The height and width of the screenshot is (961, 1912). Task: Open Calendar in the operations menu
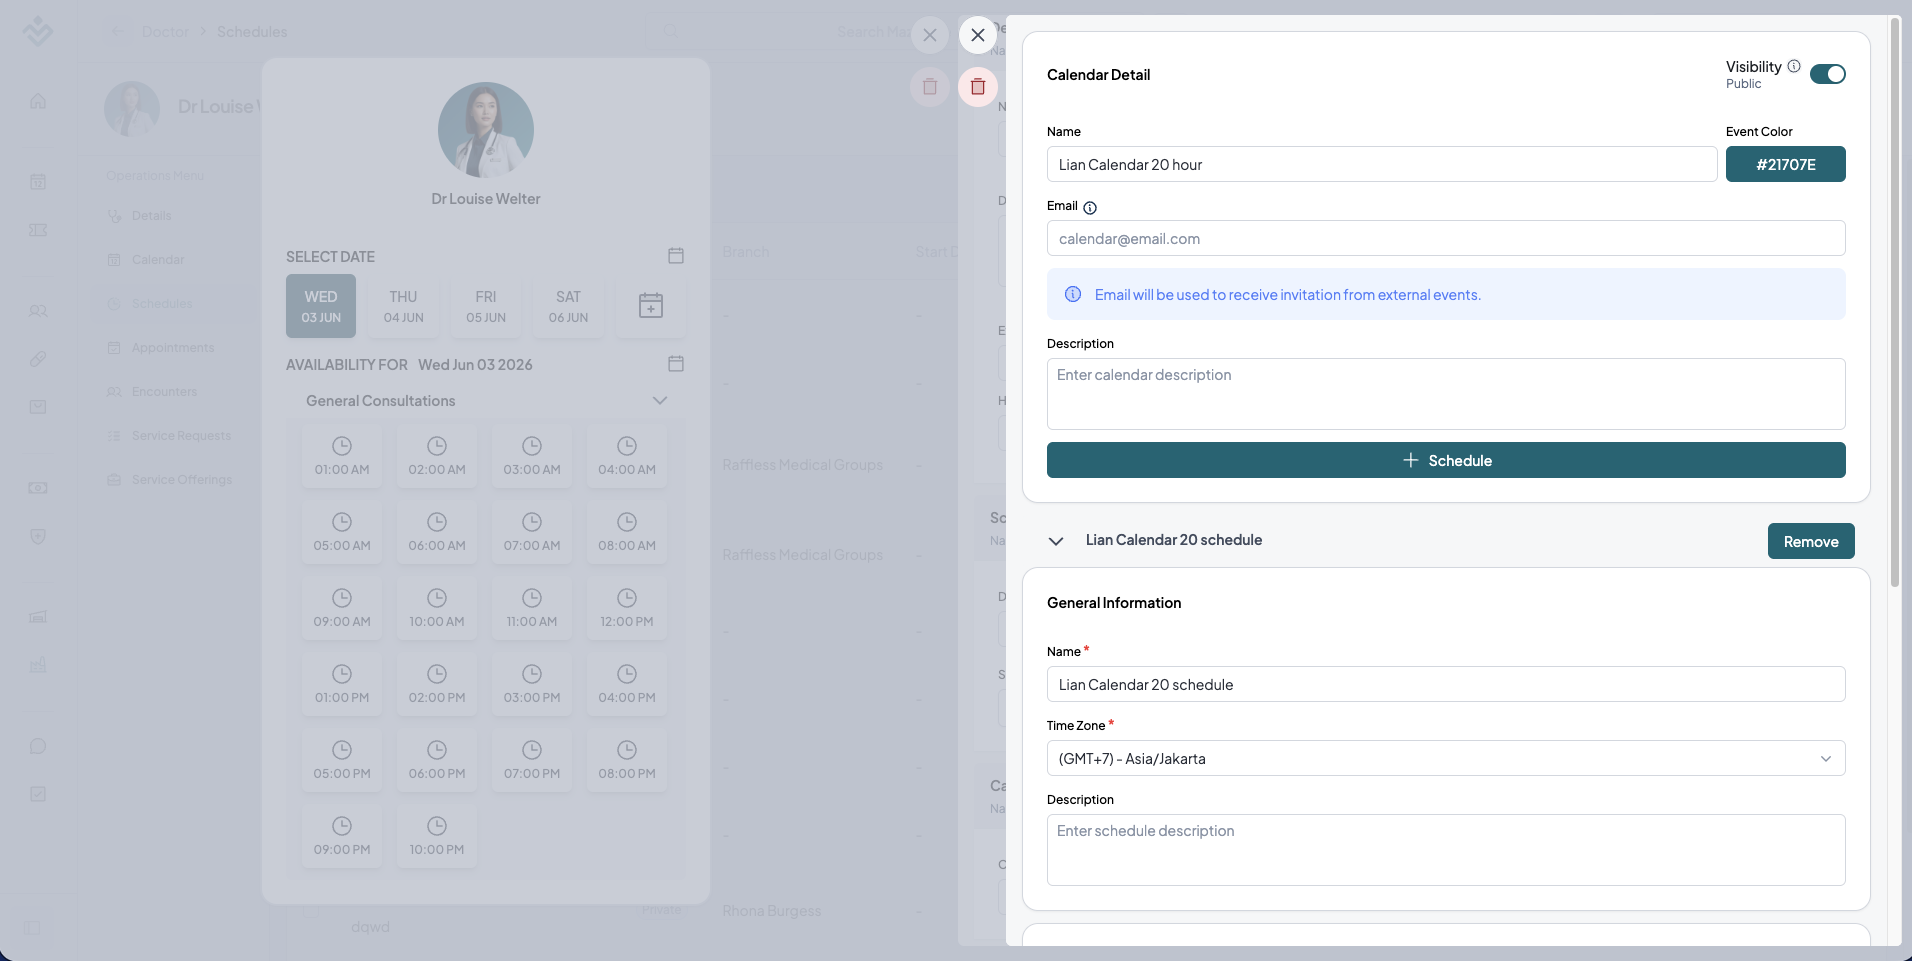coord(158,260)
